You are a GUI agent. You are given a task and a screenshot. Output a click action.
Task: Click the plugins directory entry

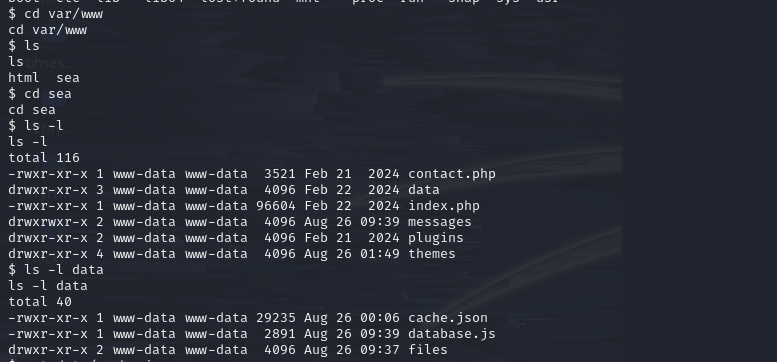[x=436, y=238]
